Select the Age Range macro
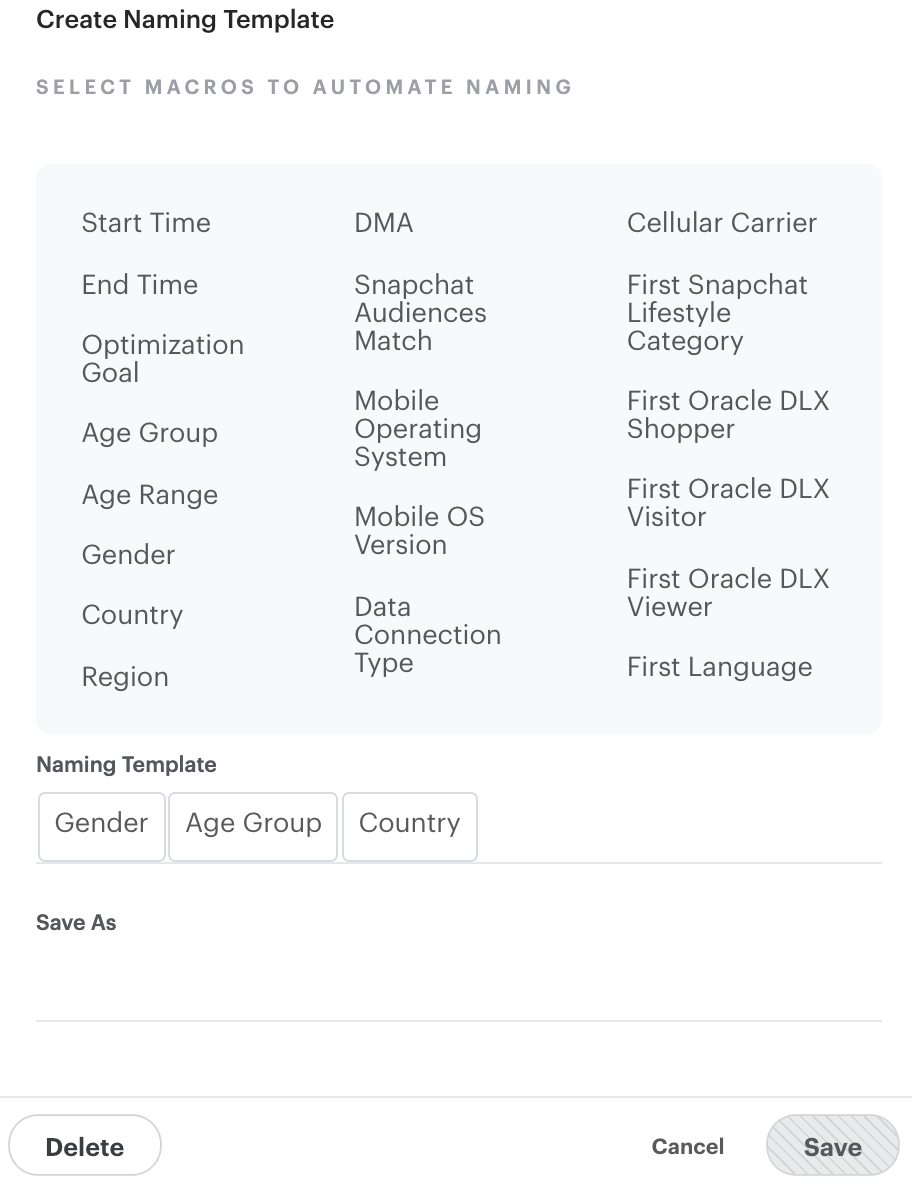Screen dimensions: 912x1184 pyautogui.click(x=149, y=495)
